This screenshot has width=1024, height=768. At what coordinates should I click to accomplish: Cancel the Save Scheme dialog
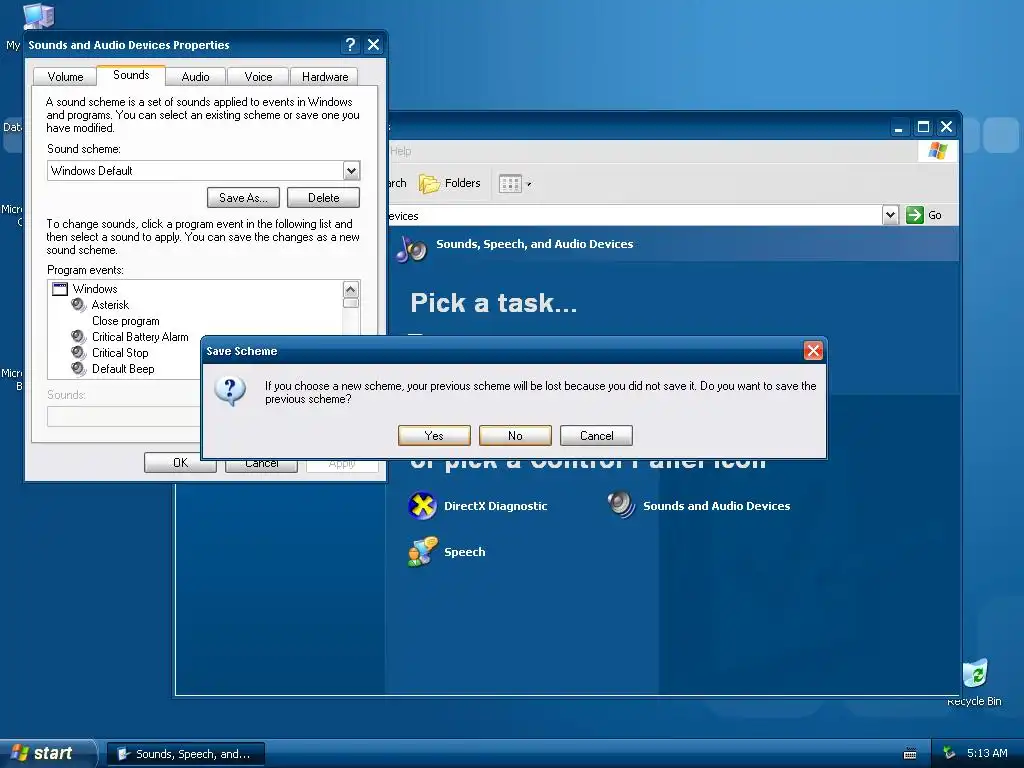click(x=596, y=436)
